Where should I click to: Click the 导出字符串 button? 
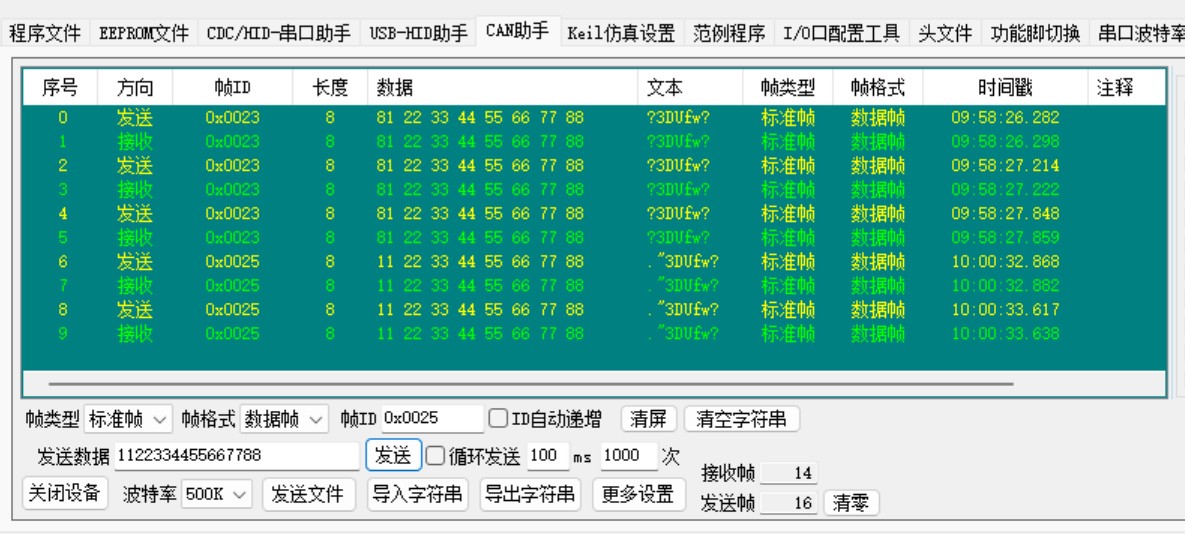click(x=530, y=494)
